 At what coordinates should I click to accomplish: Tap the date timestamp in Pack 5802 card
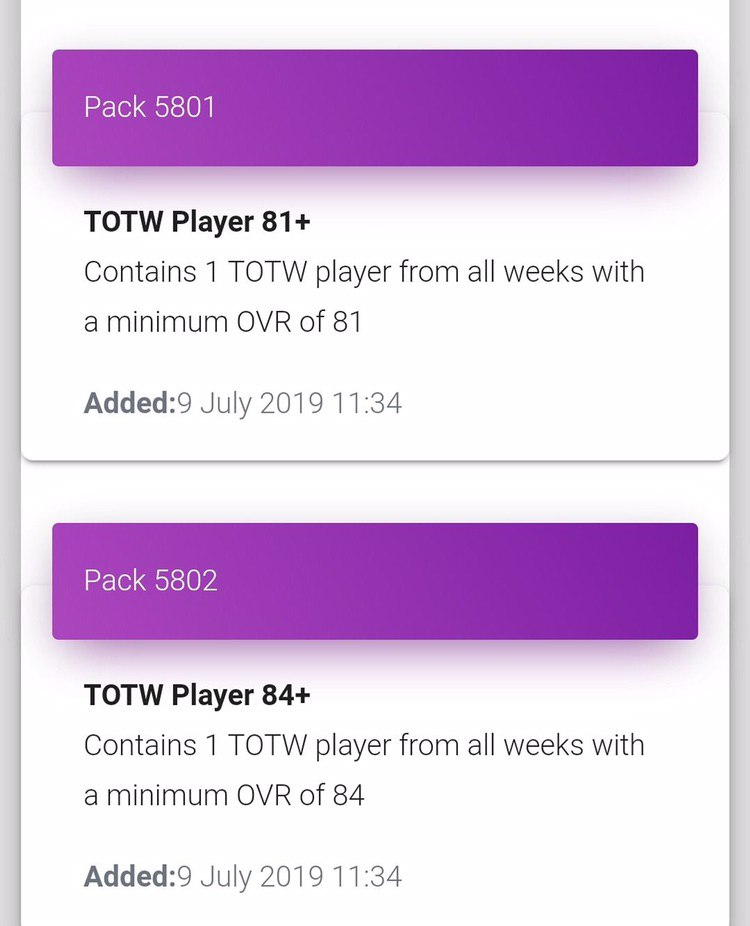point(290,877)
